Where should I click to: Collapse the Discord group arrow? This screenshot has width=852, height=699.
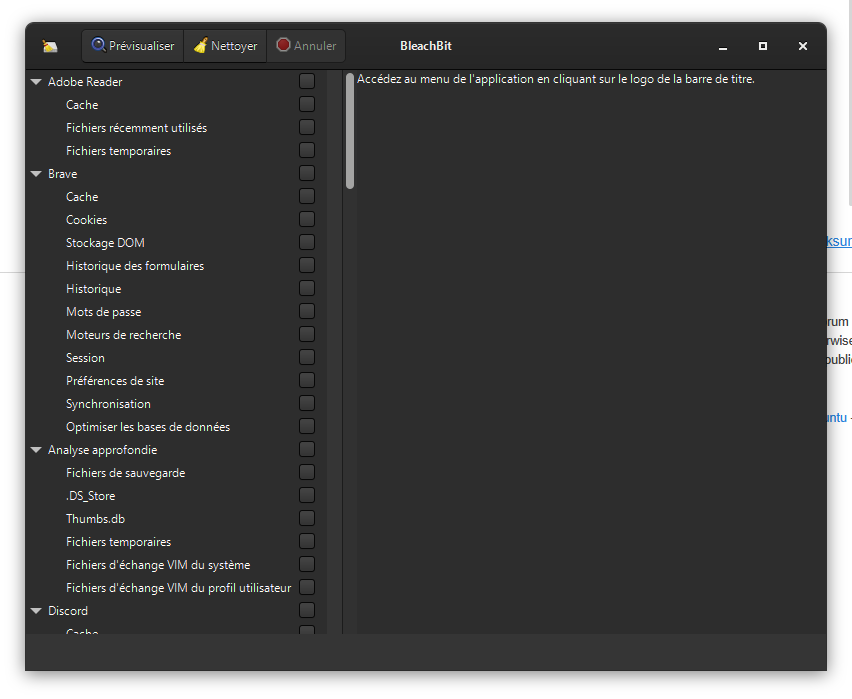point(36,611)
